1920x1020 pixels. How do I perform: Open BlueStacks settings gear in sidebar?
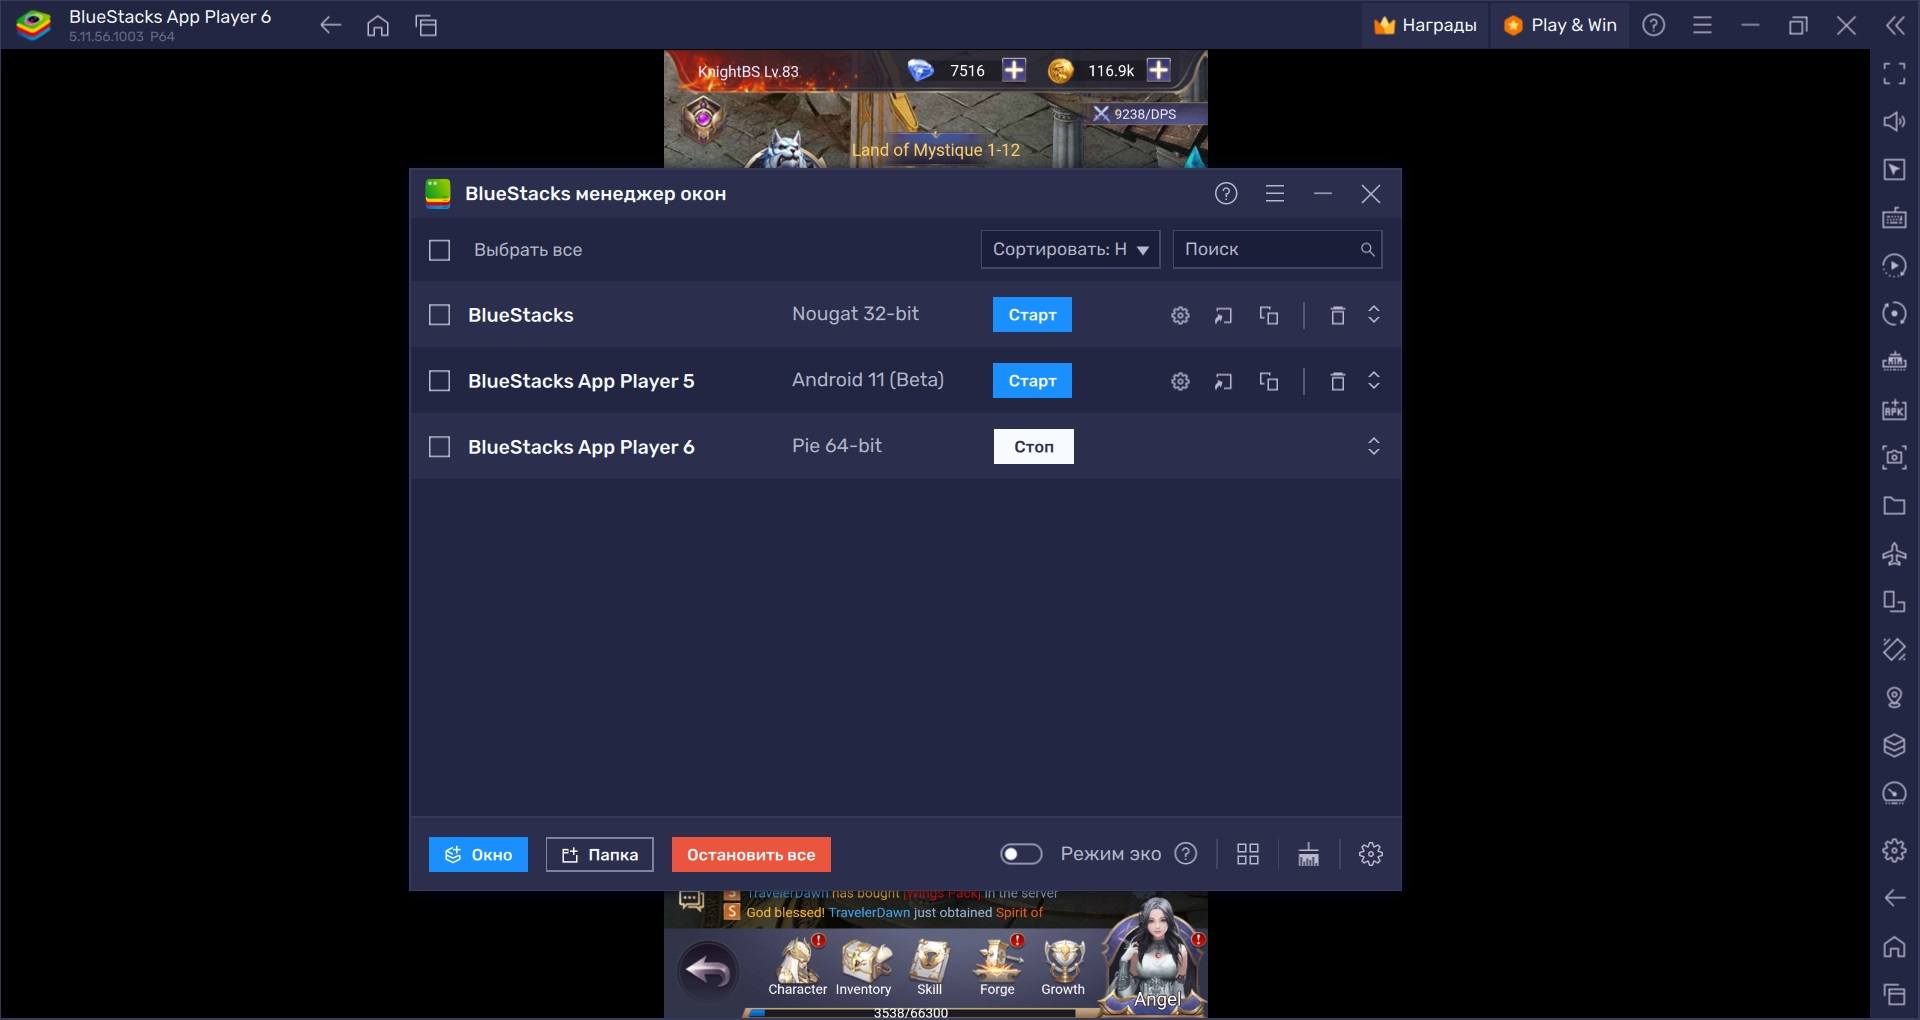(x=1894, y=850)
